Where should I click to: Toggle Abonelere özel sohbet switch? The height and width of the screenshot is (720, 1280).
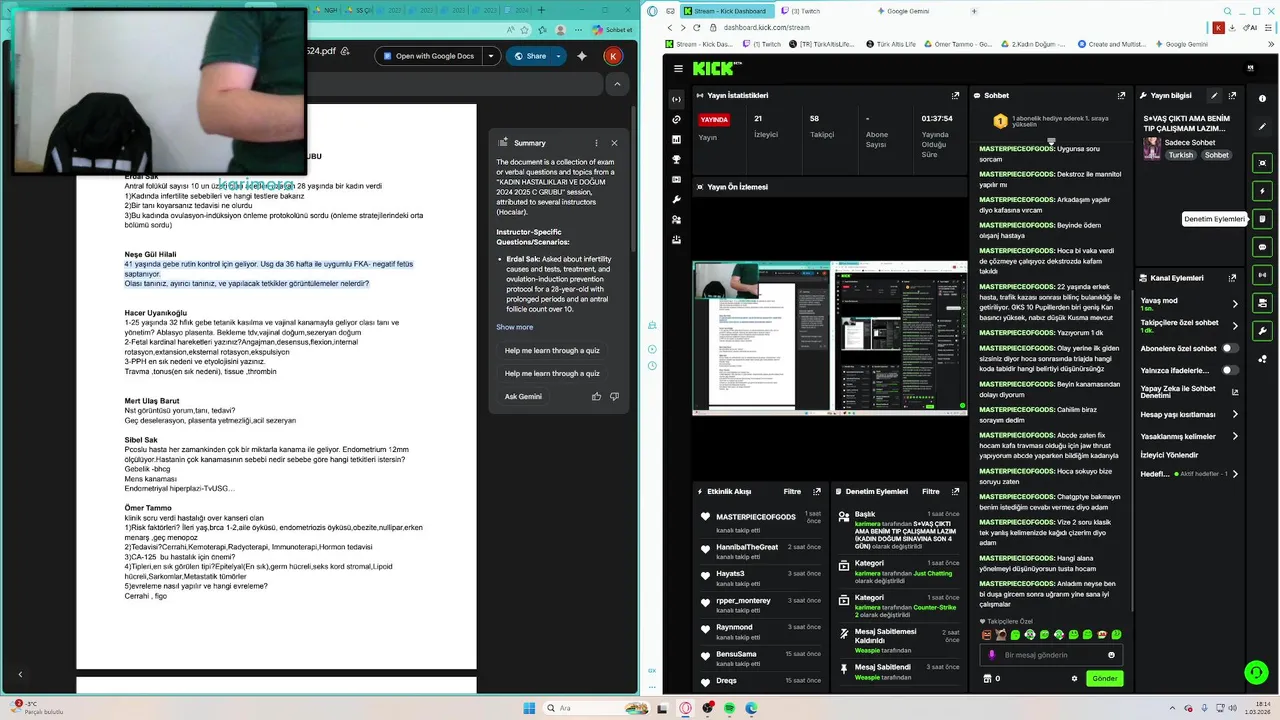(1229, 348)
